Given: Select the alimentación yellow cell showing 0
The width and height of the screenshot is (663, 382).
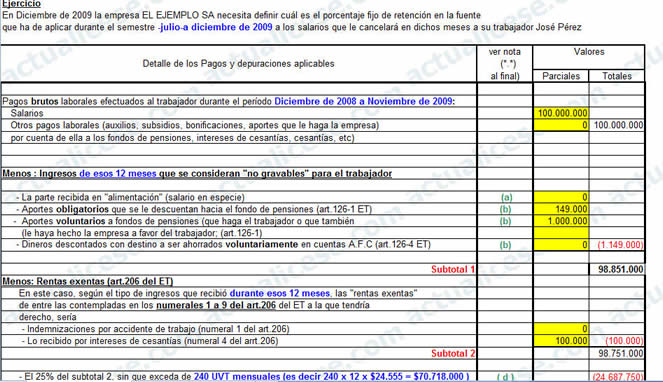Looking at the screenshot, I should [x=561, y=197].
